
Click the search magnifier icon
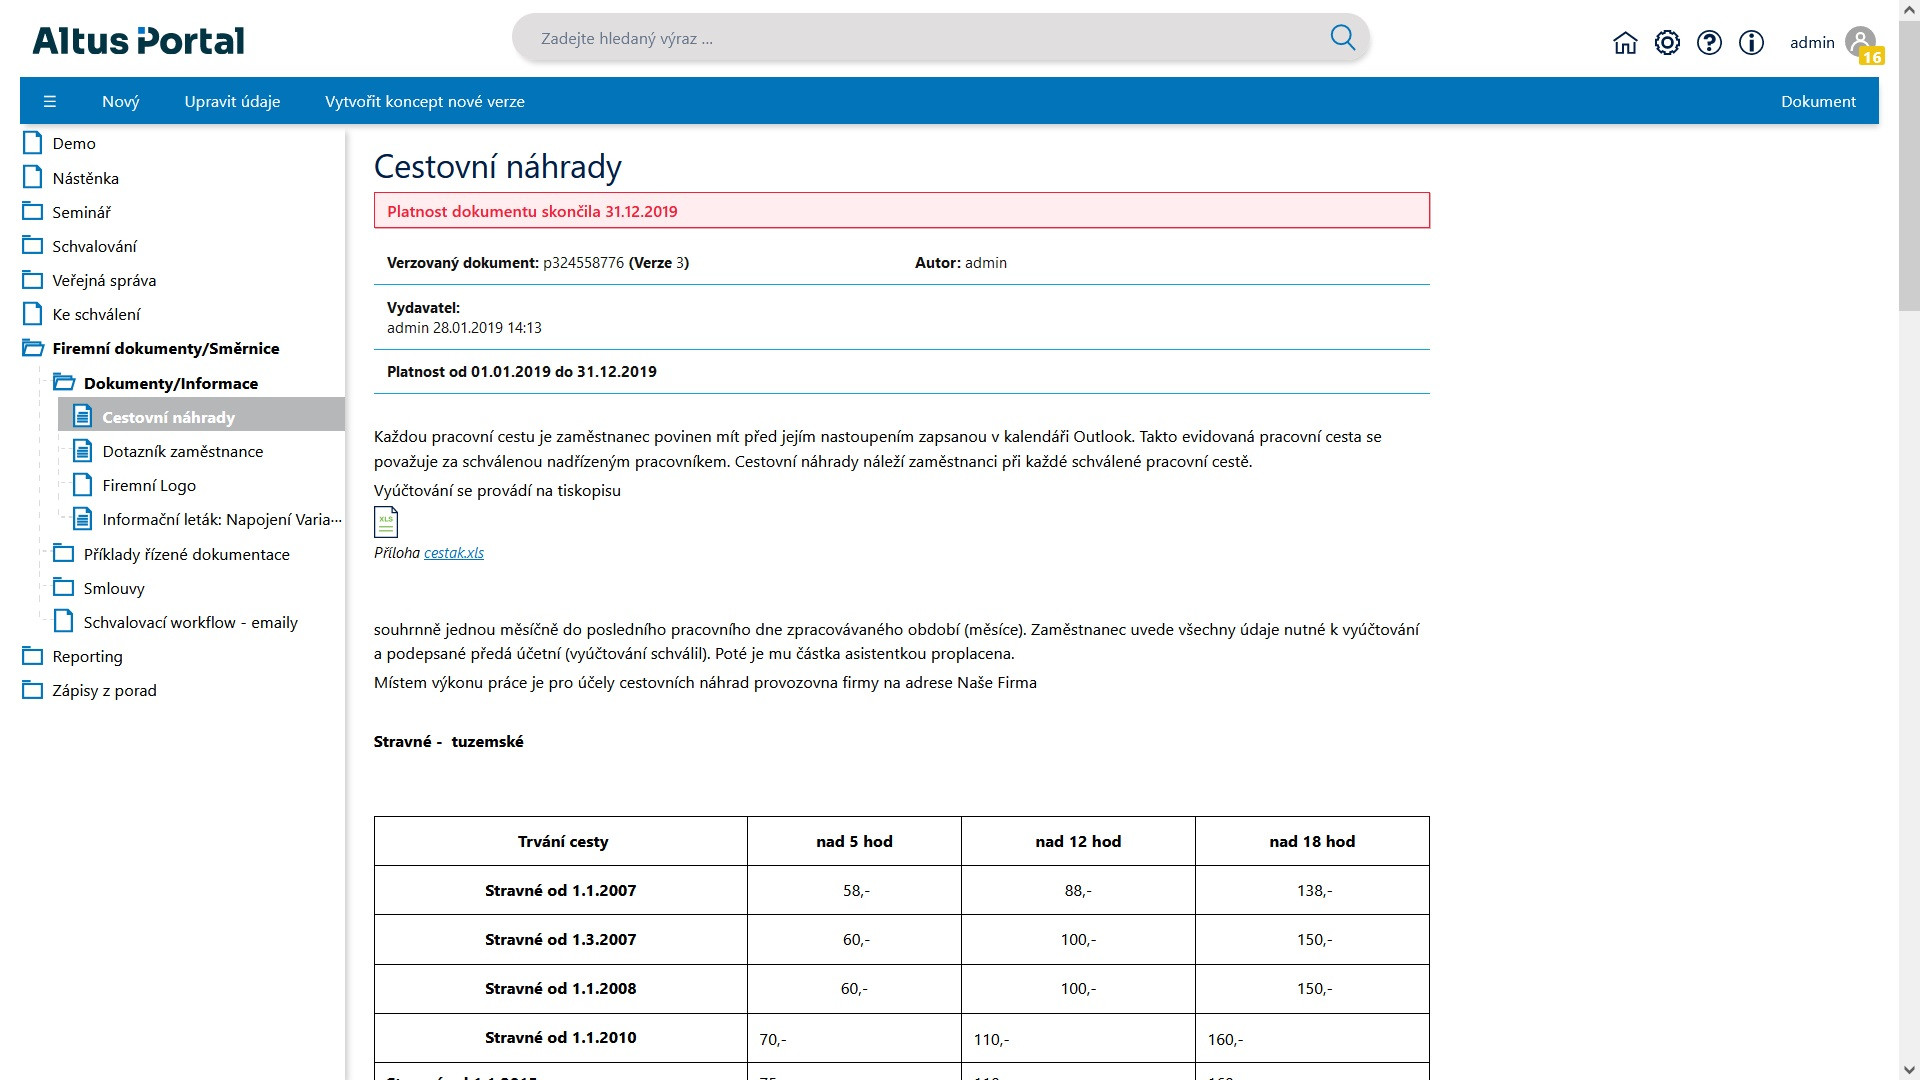(x=1342, y=38)
